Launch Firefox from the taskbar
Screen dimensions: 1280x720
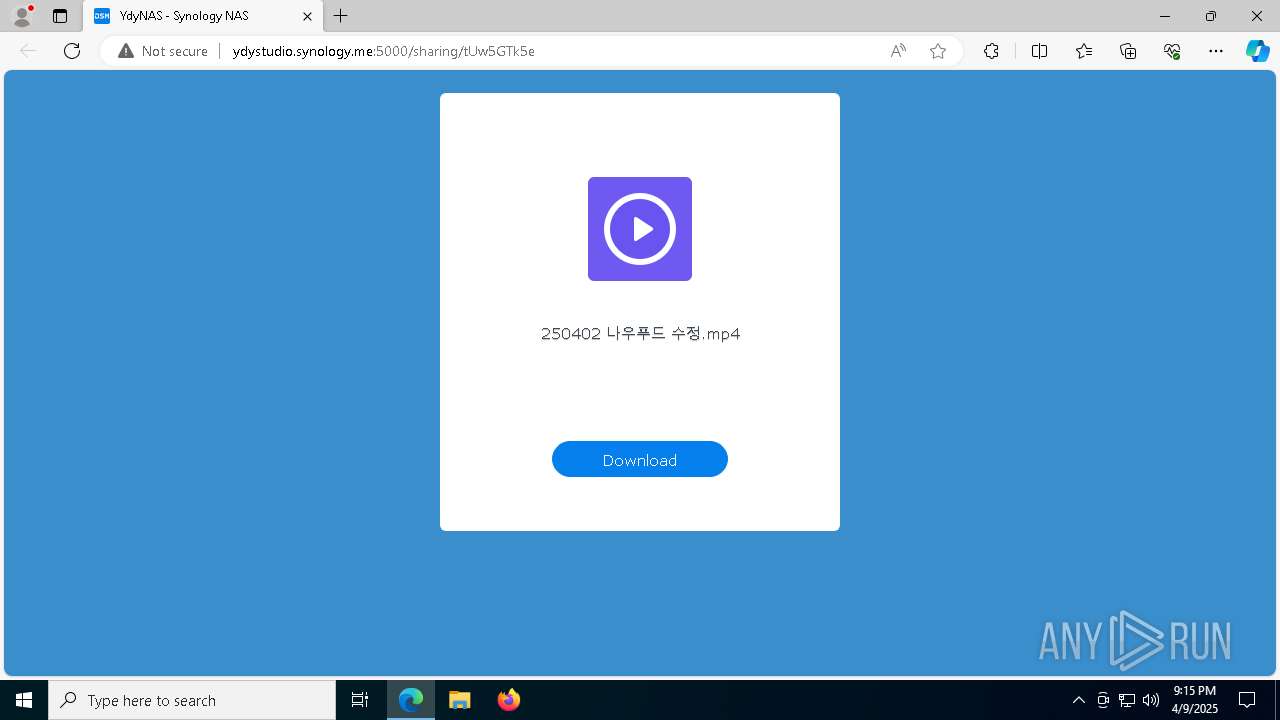(x=509, y=700)
